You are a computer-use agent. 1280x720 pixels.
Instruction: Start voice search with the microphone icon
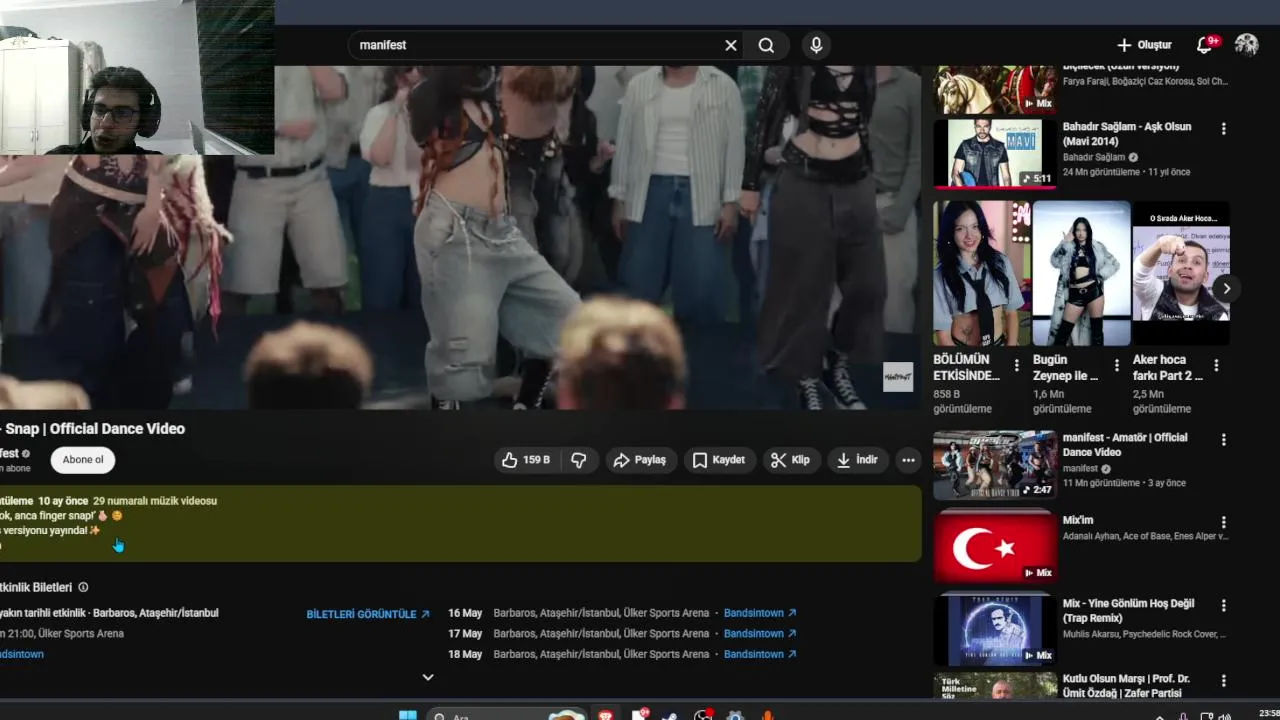pyautogui.click(x=816, y=45)
